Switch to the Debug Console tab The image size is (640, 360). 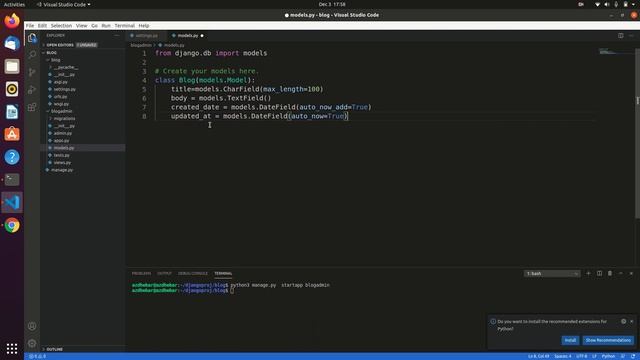click(193, 273)
